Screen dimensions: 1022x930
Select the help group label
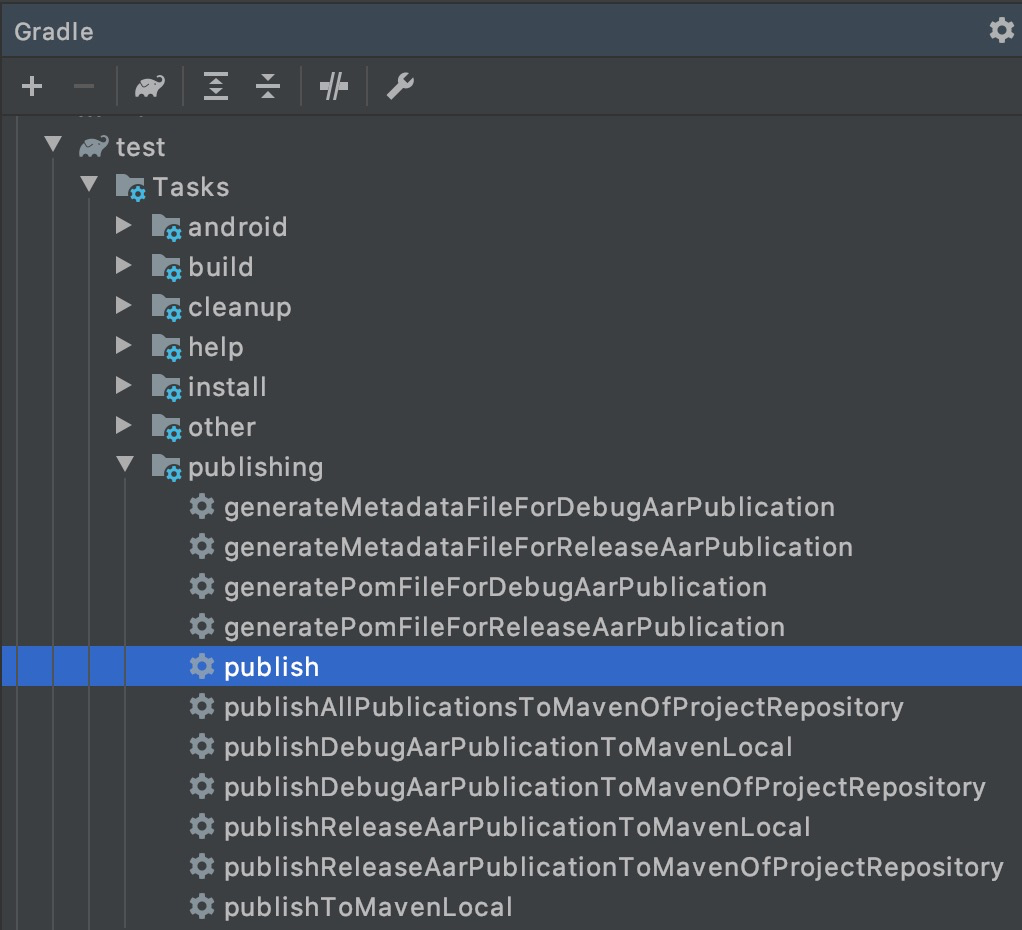coord(216,347)
